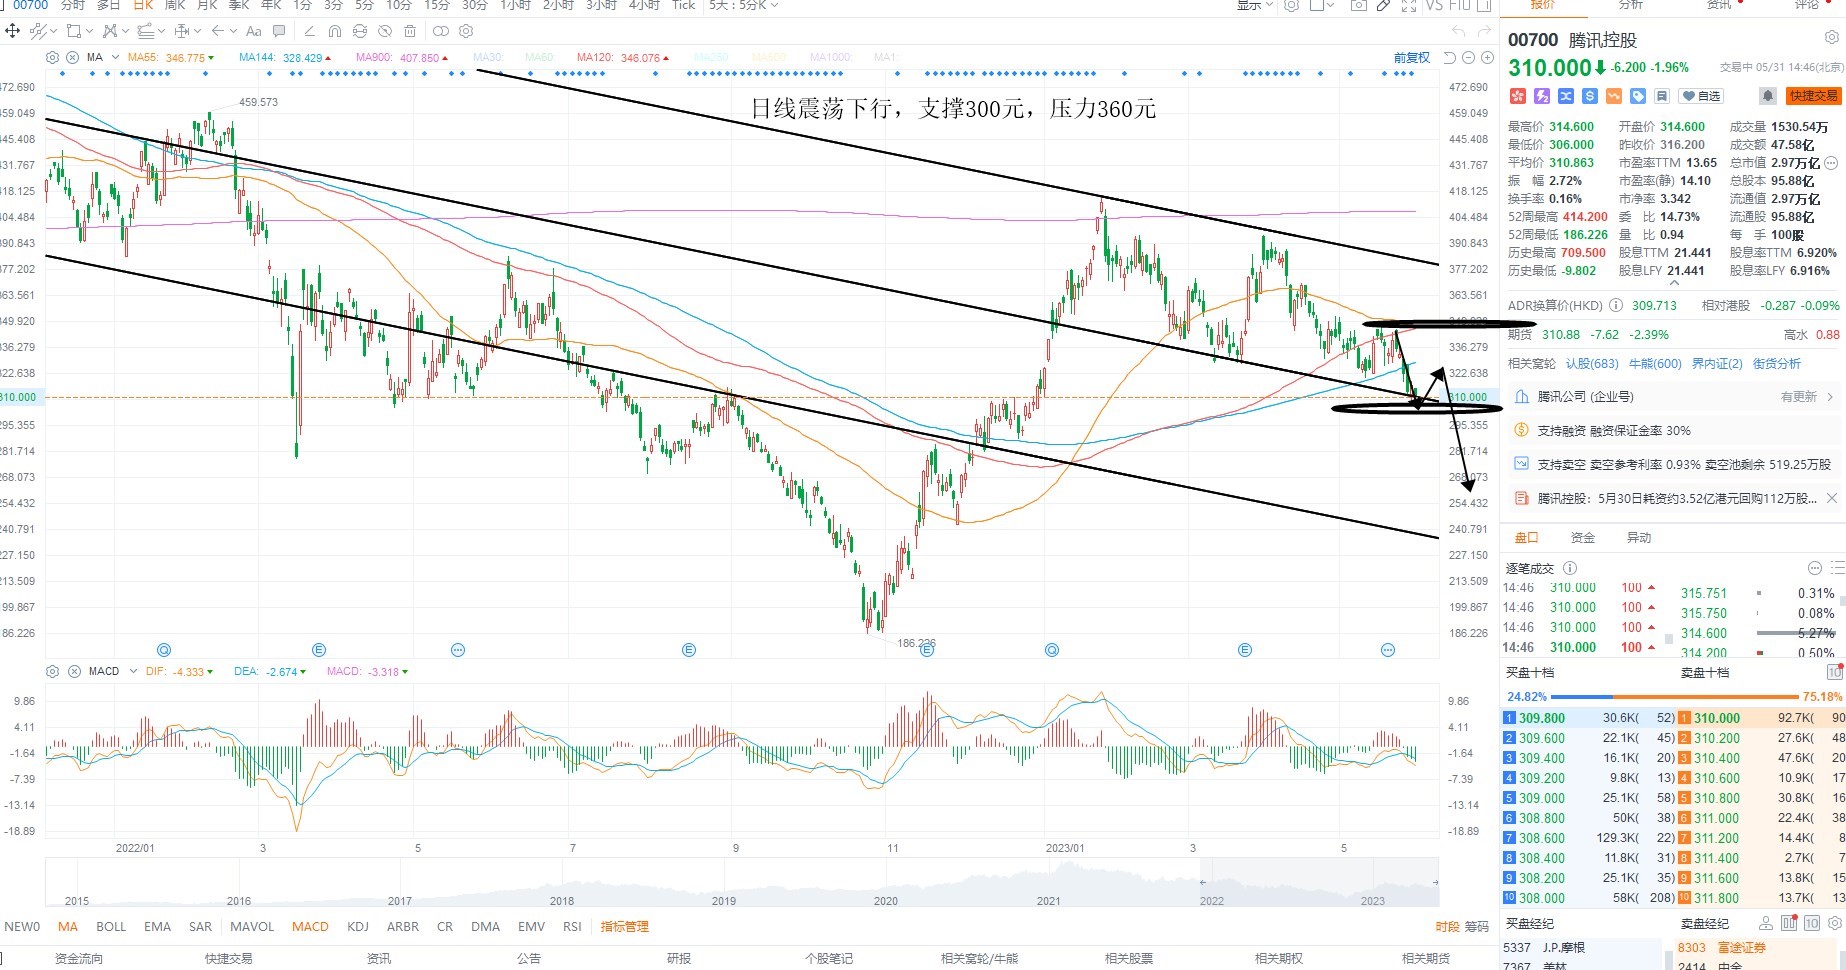Remove the MA indicator with X
The width and height of the screenshot is (1846, 970).
click(73, 57)
